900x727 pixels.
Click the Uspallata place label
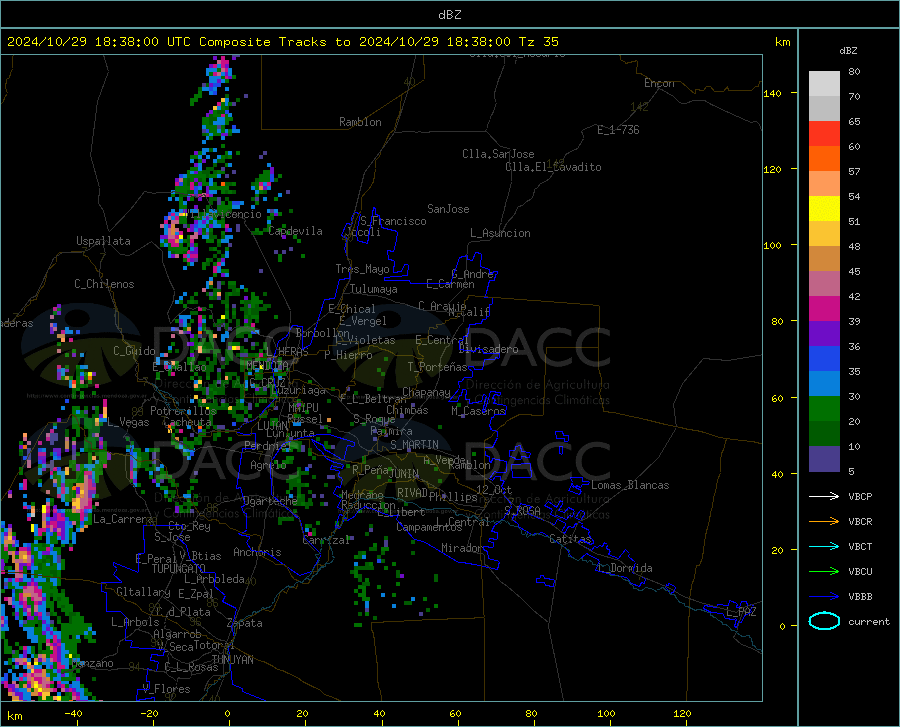[103, 241]
